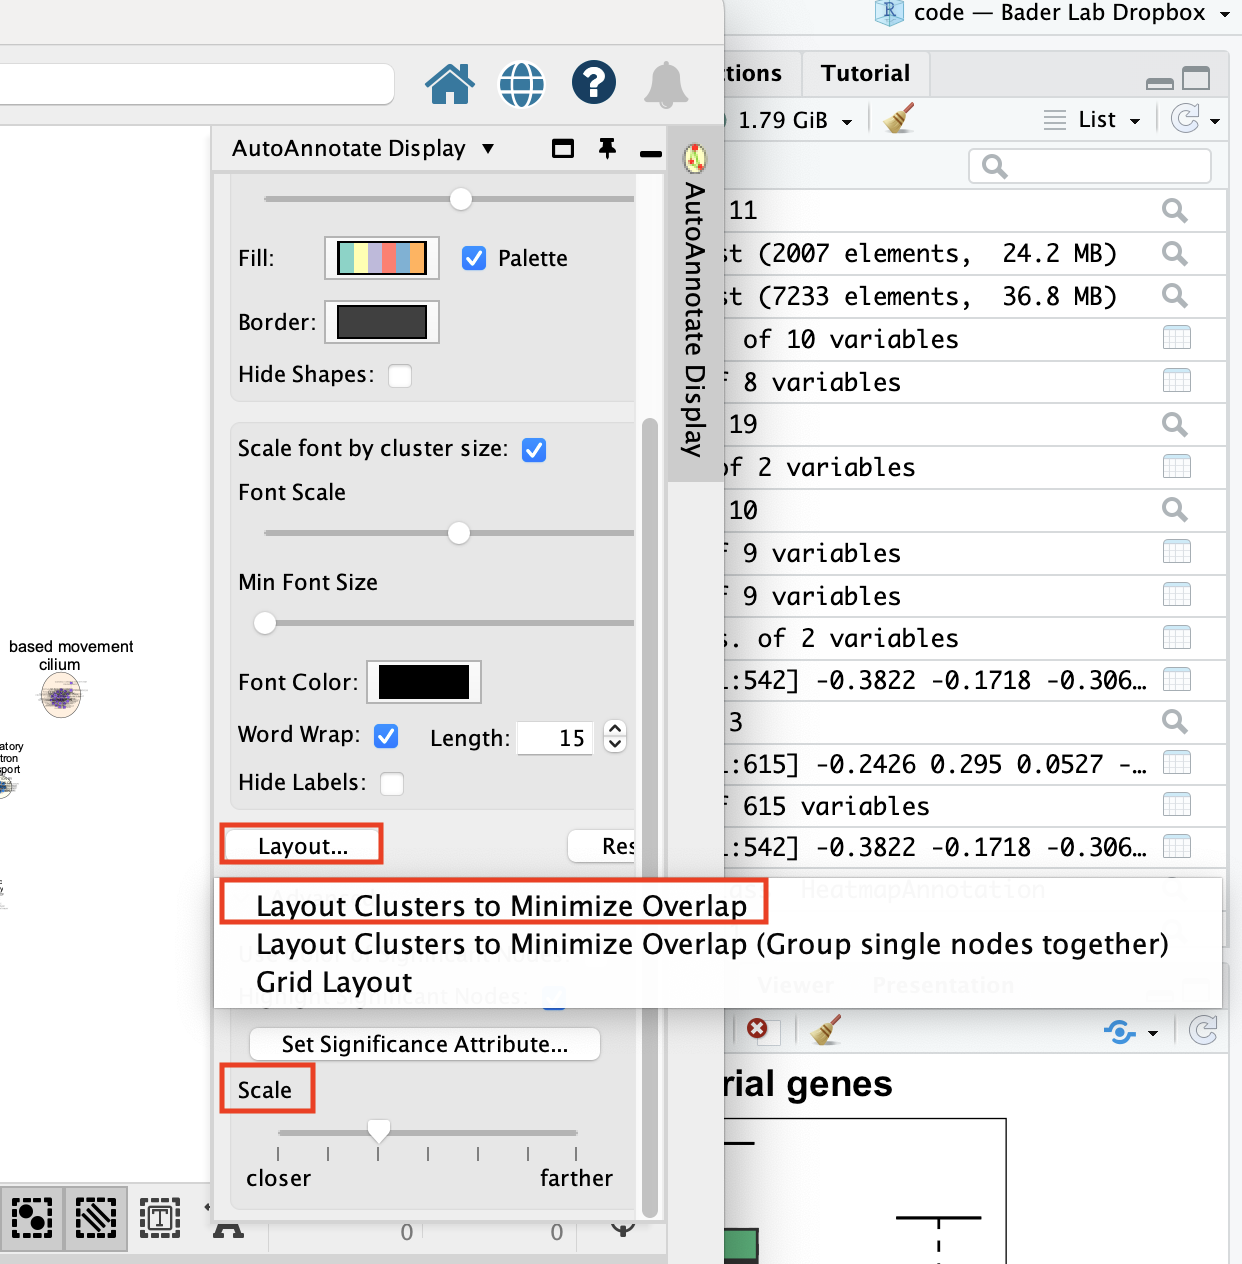The height and width of the screenshot is (1264, 1242).
Task: Click the notifications bell icon
Action: [x=665, y=84]
